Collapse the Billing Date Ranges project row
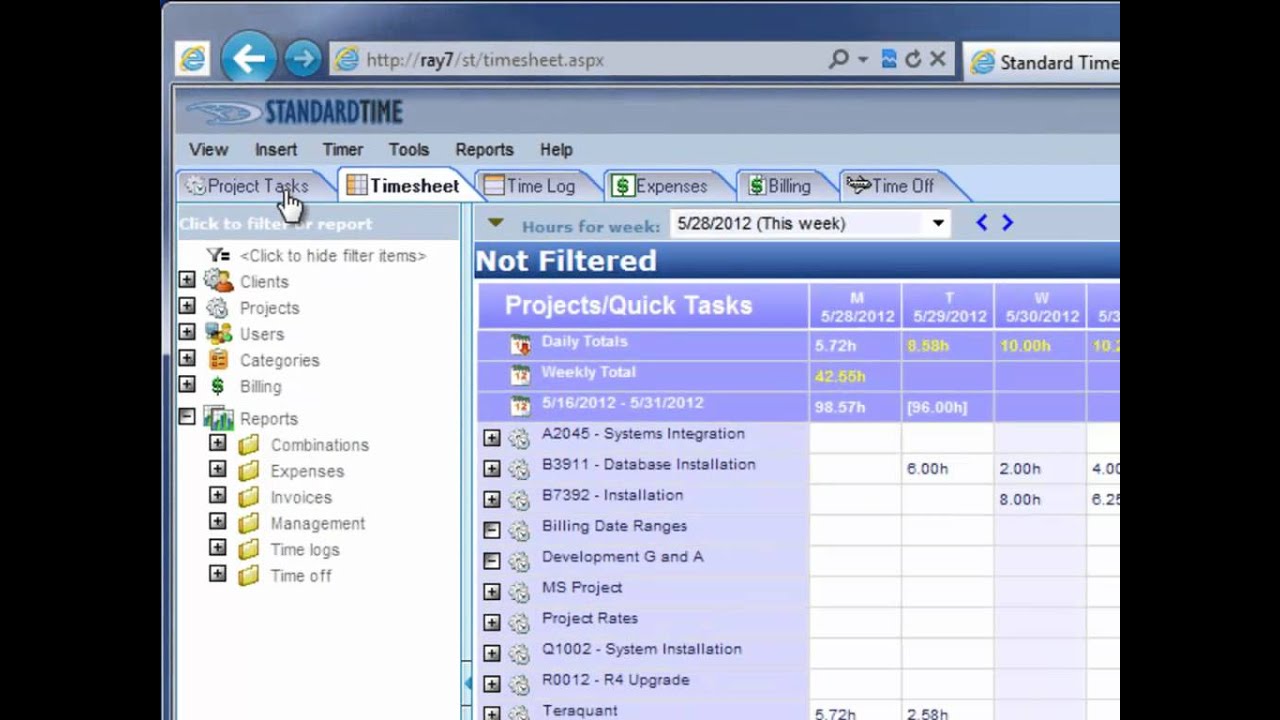The width and height of the screenshot is (1280, 720). point(492,530)
